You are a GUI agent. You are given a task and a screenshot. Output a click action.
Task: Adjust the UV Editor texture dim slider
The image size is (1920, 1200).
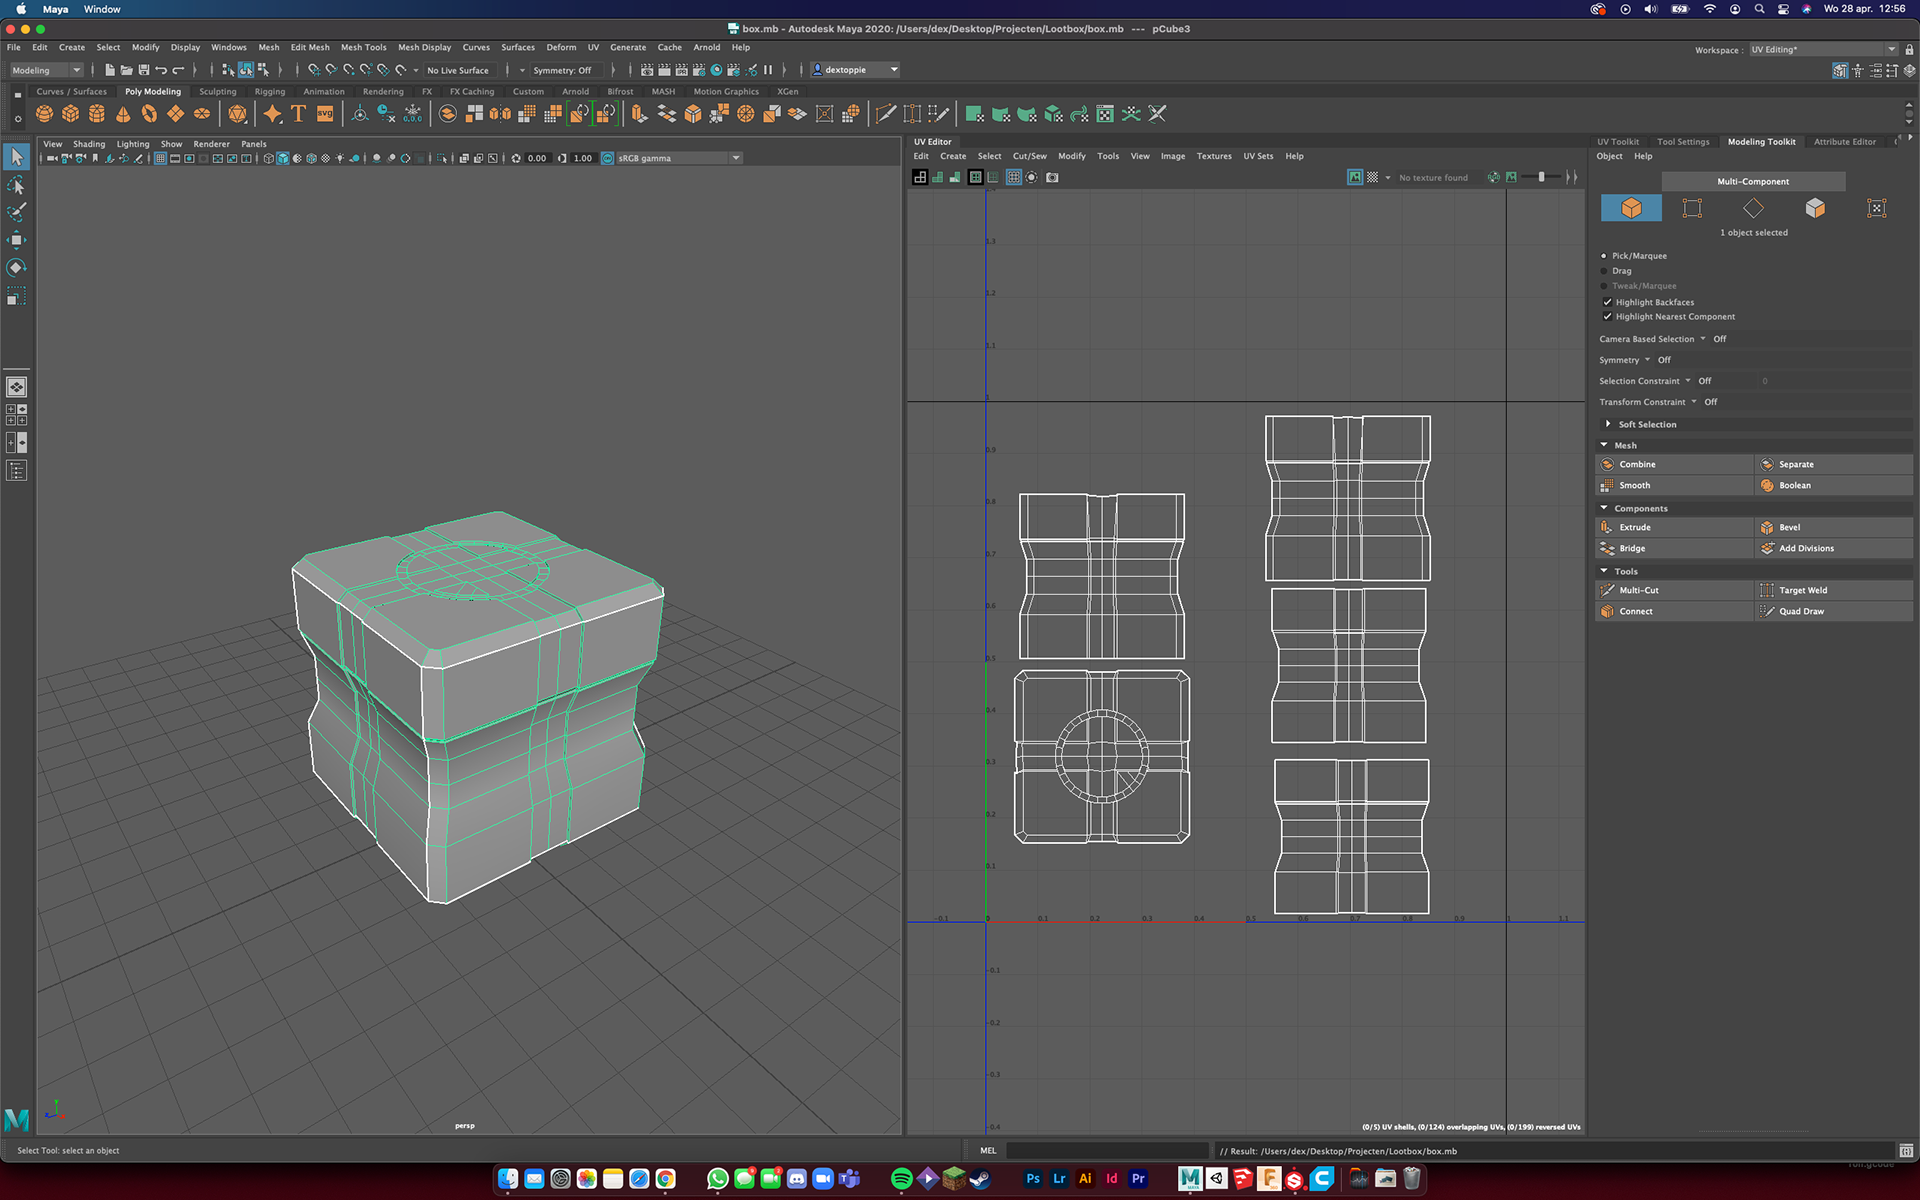[1541, 177]
